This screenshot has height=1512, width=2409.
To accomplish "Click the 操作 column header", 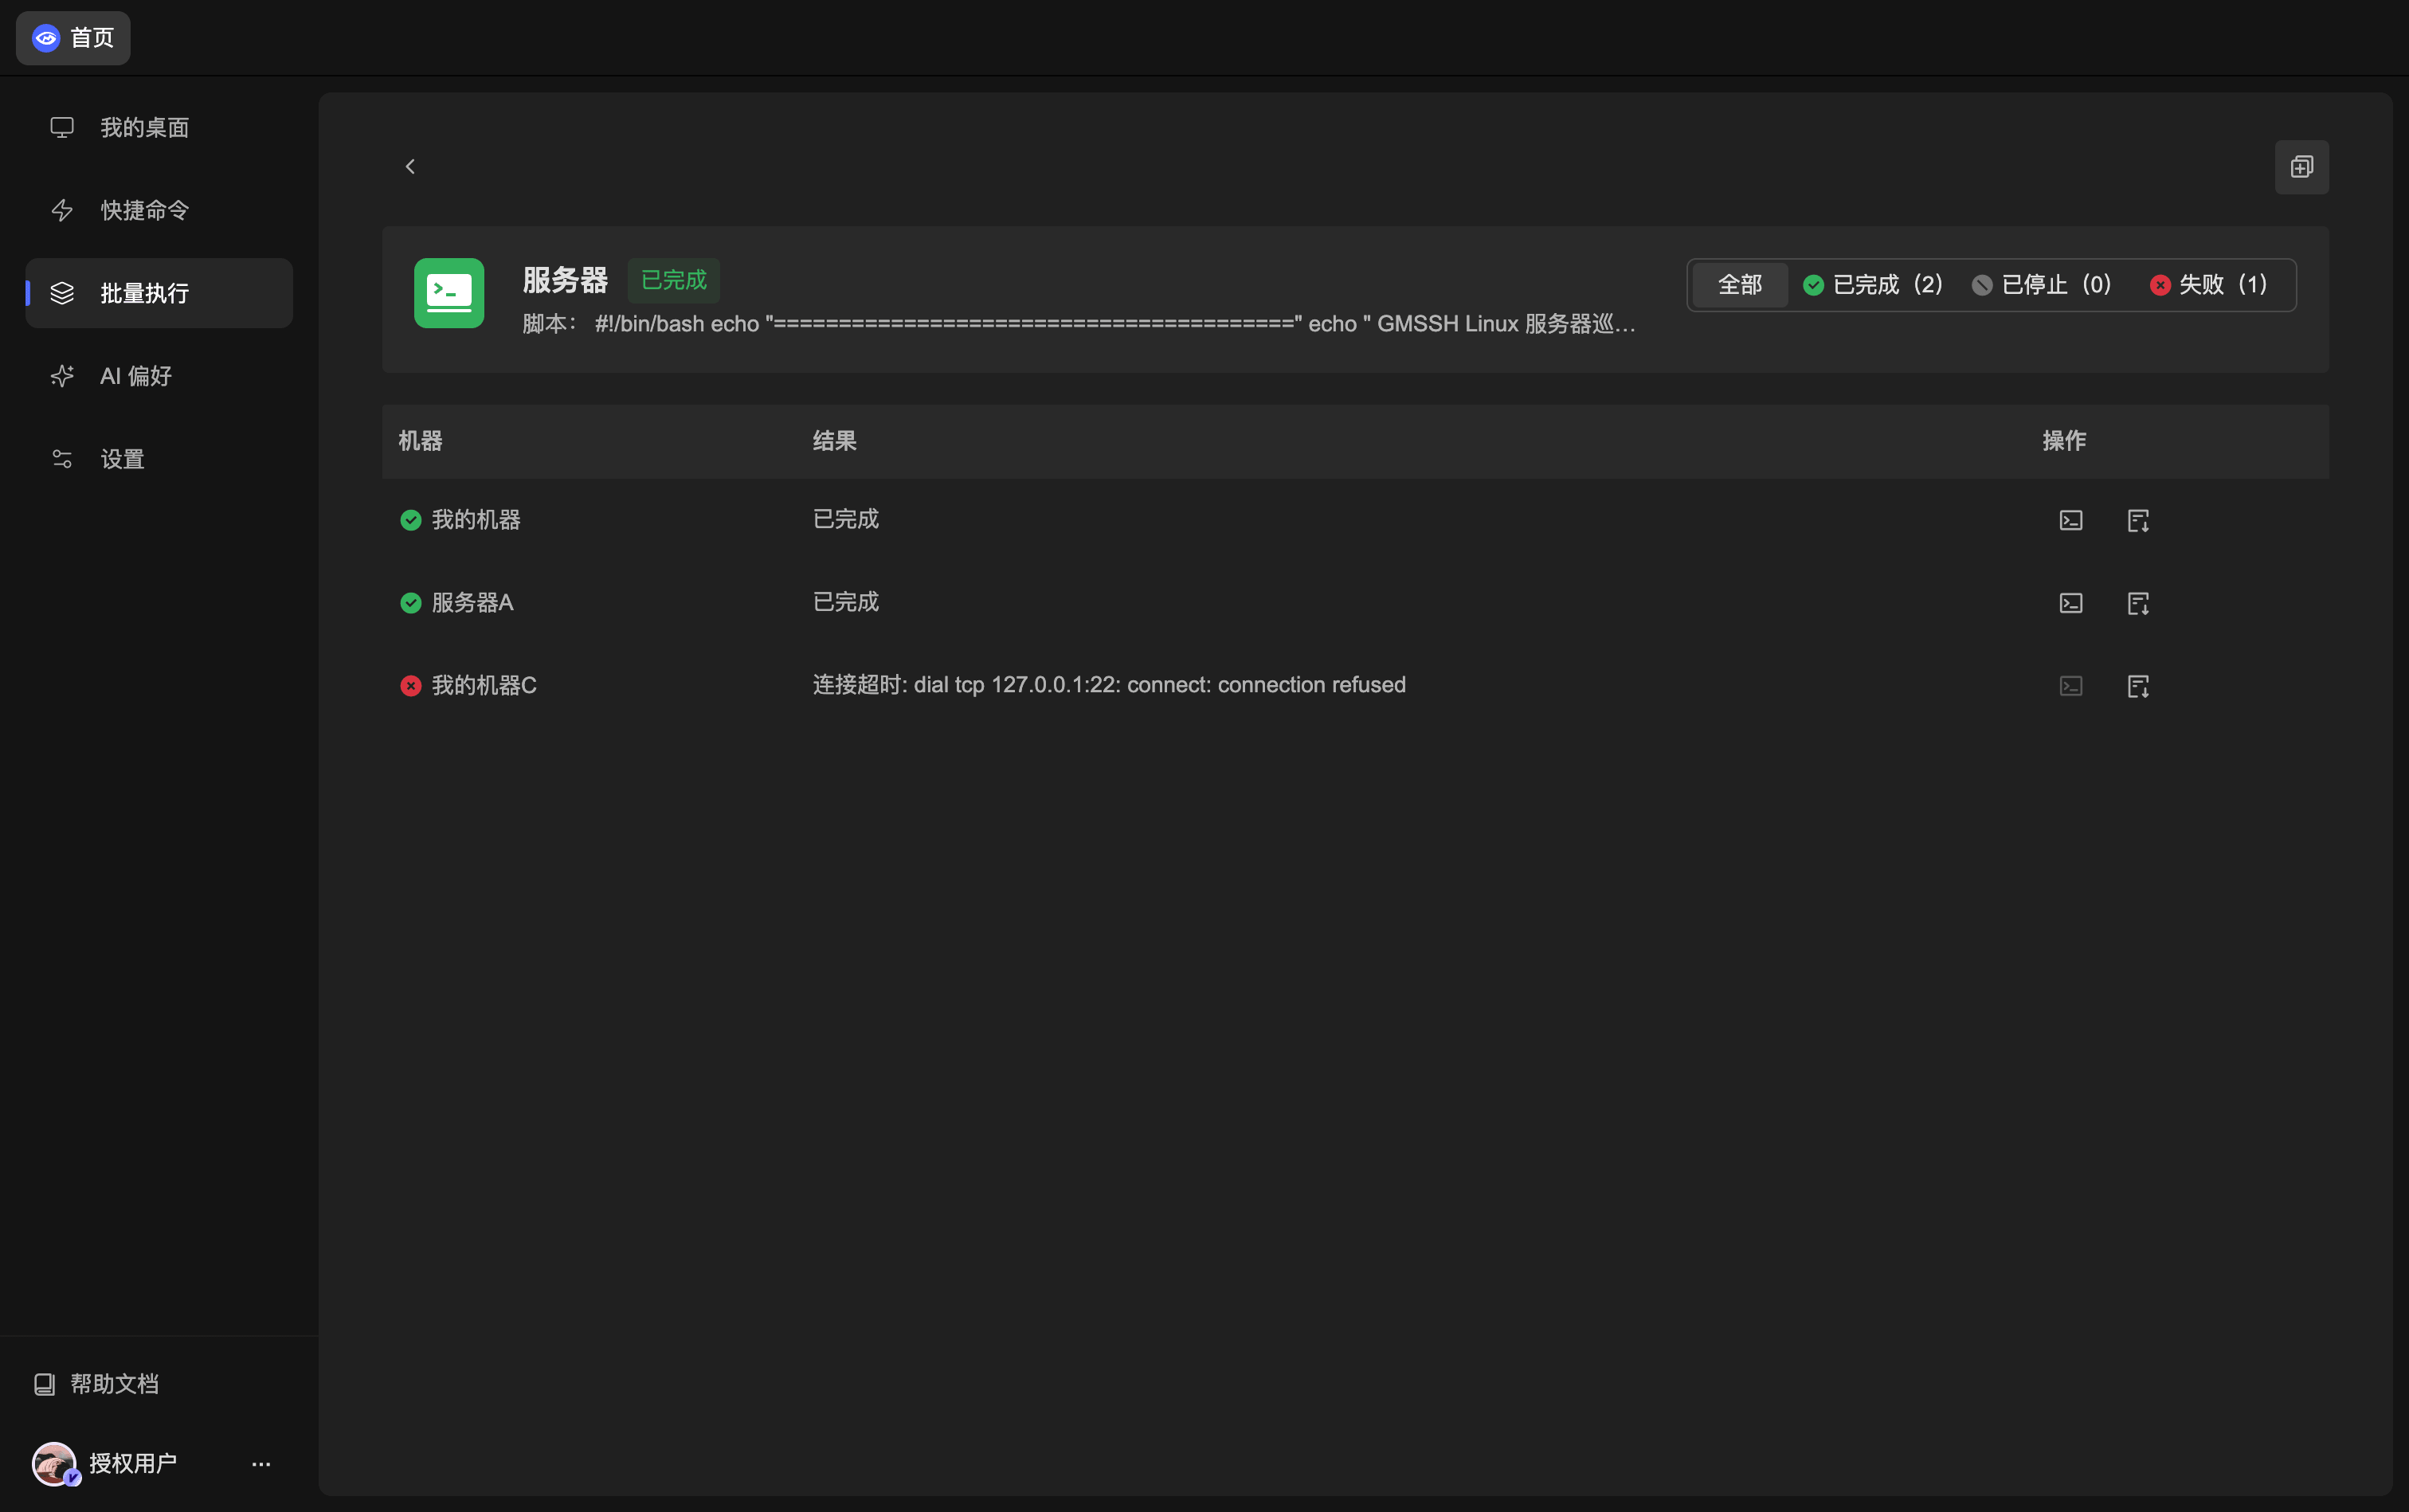I will 2064,441.
